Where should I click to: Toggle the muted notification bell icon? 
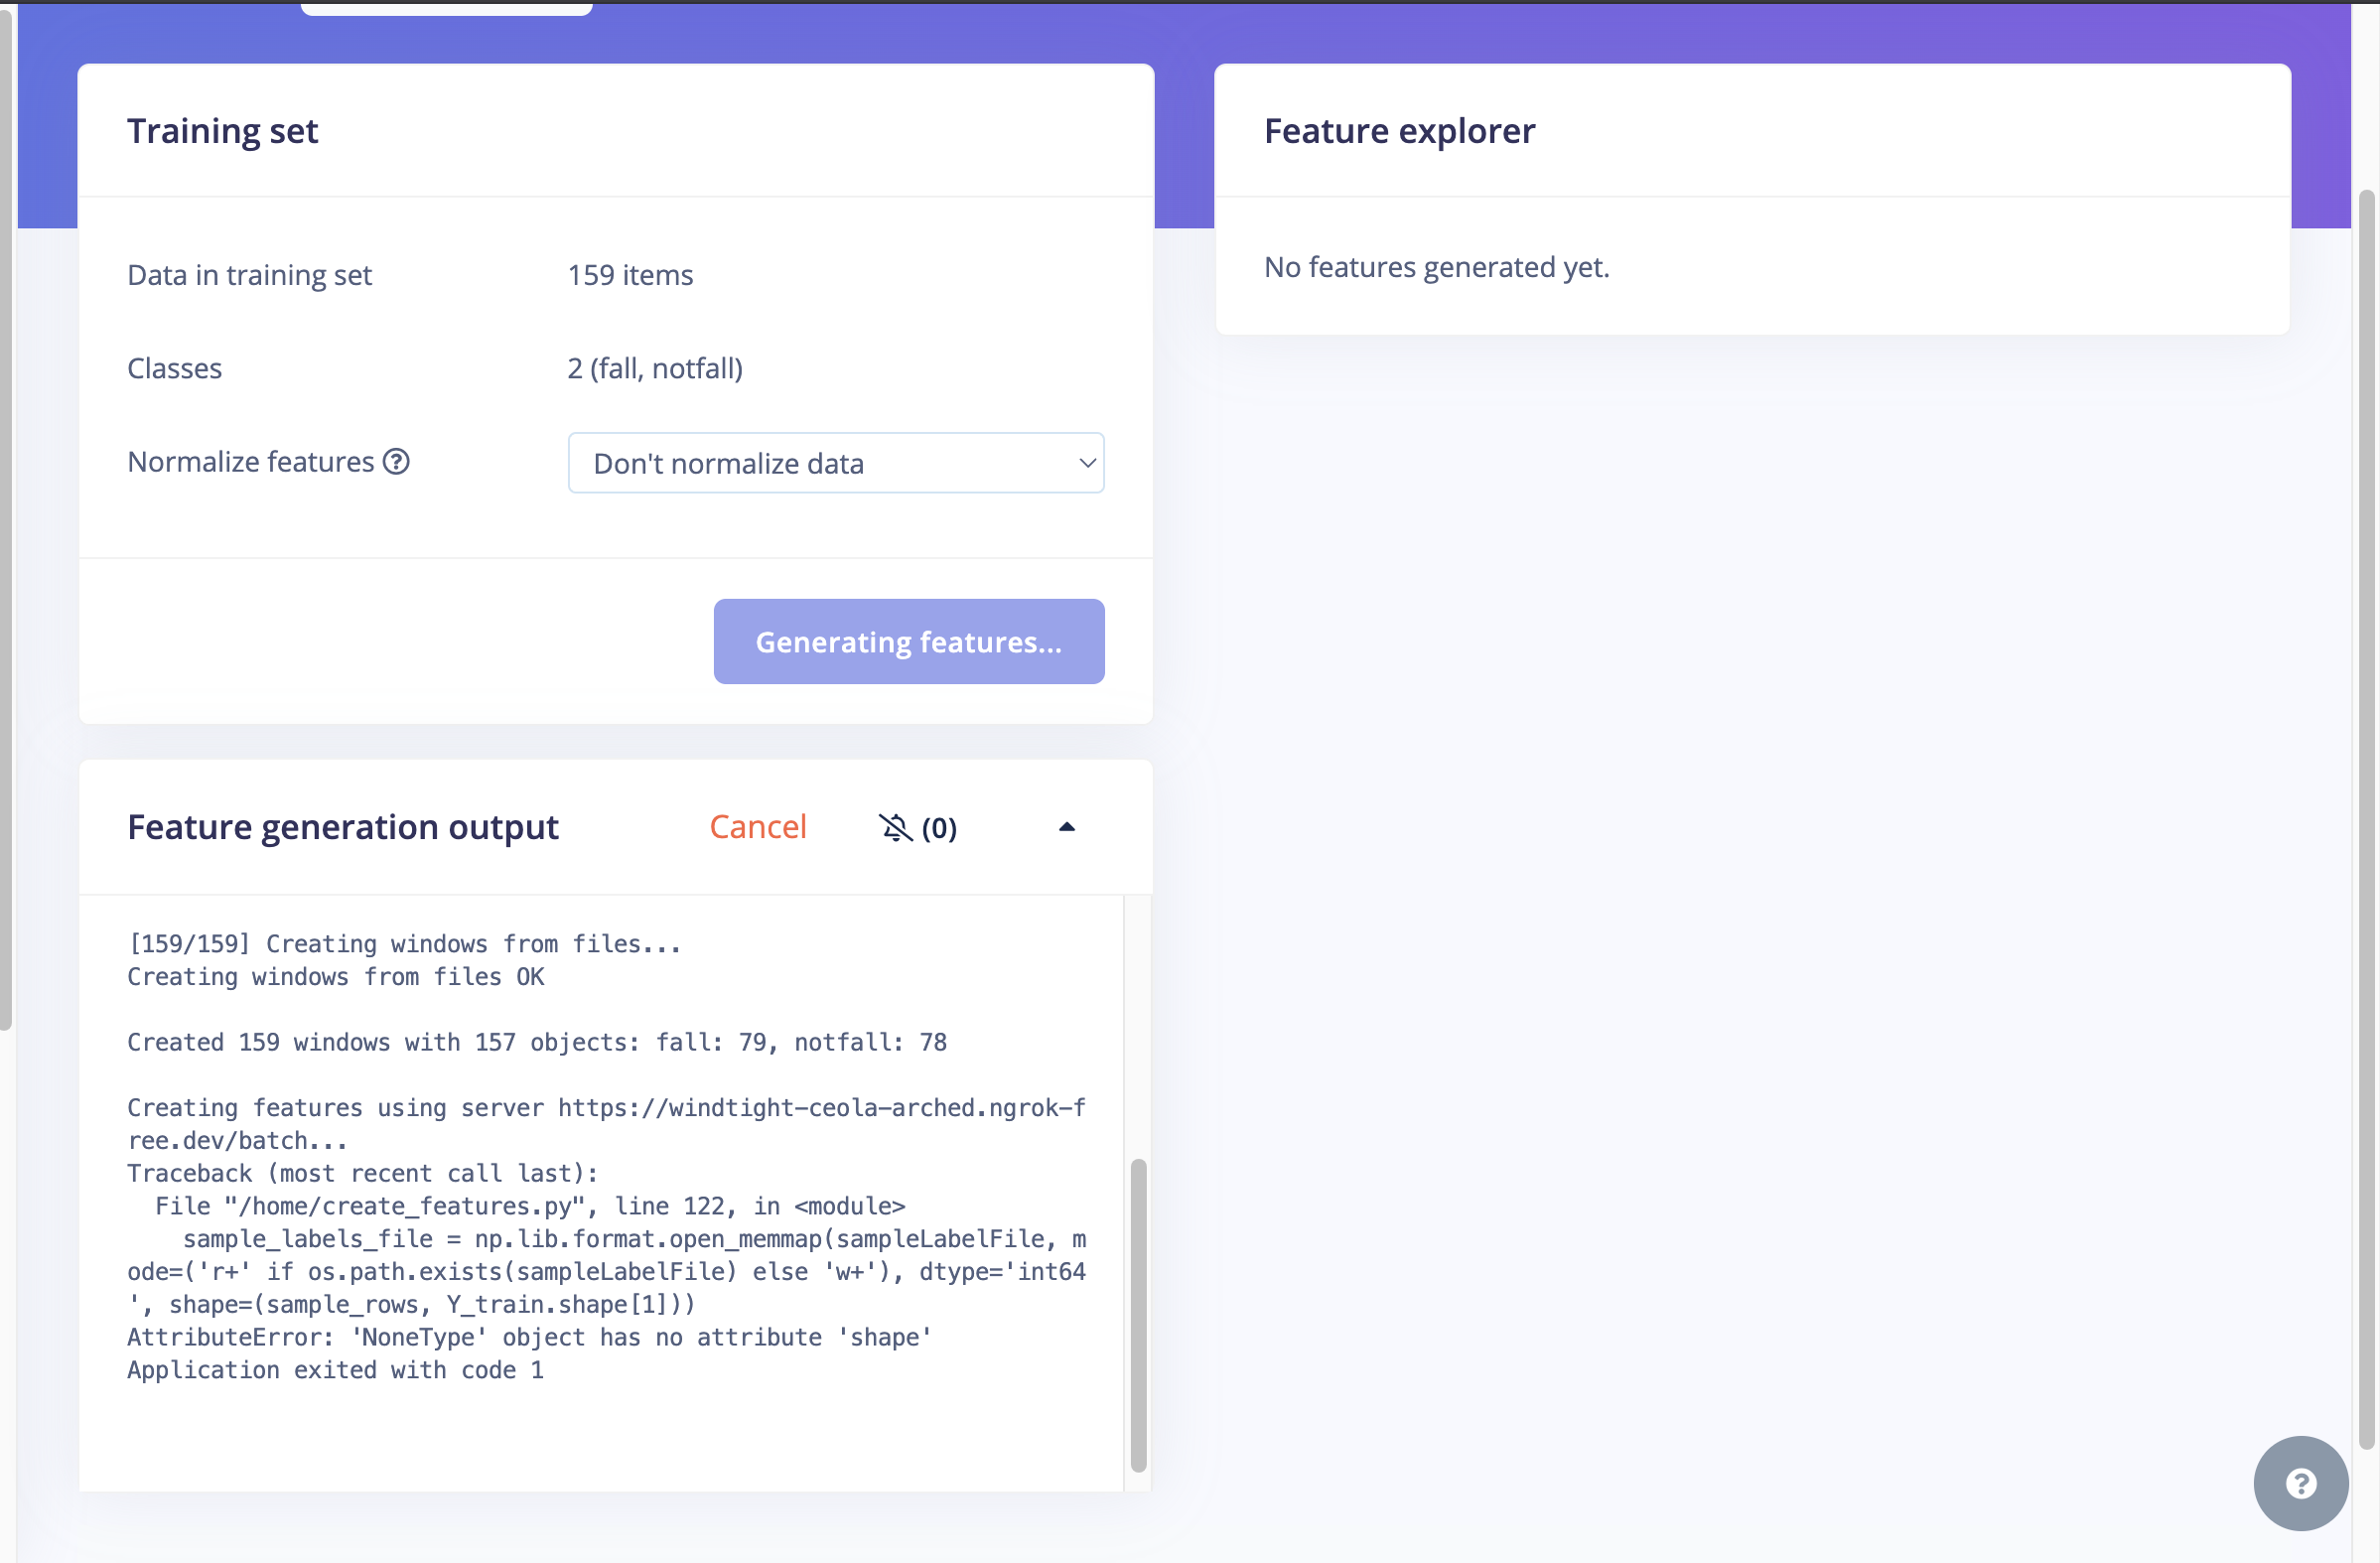[895, 828]
